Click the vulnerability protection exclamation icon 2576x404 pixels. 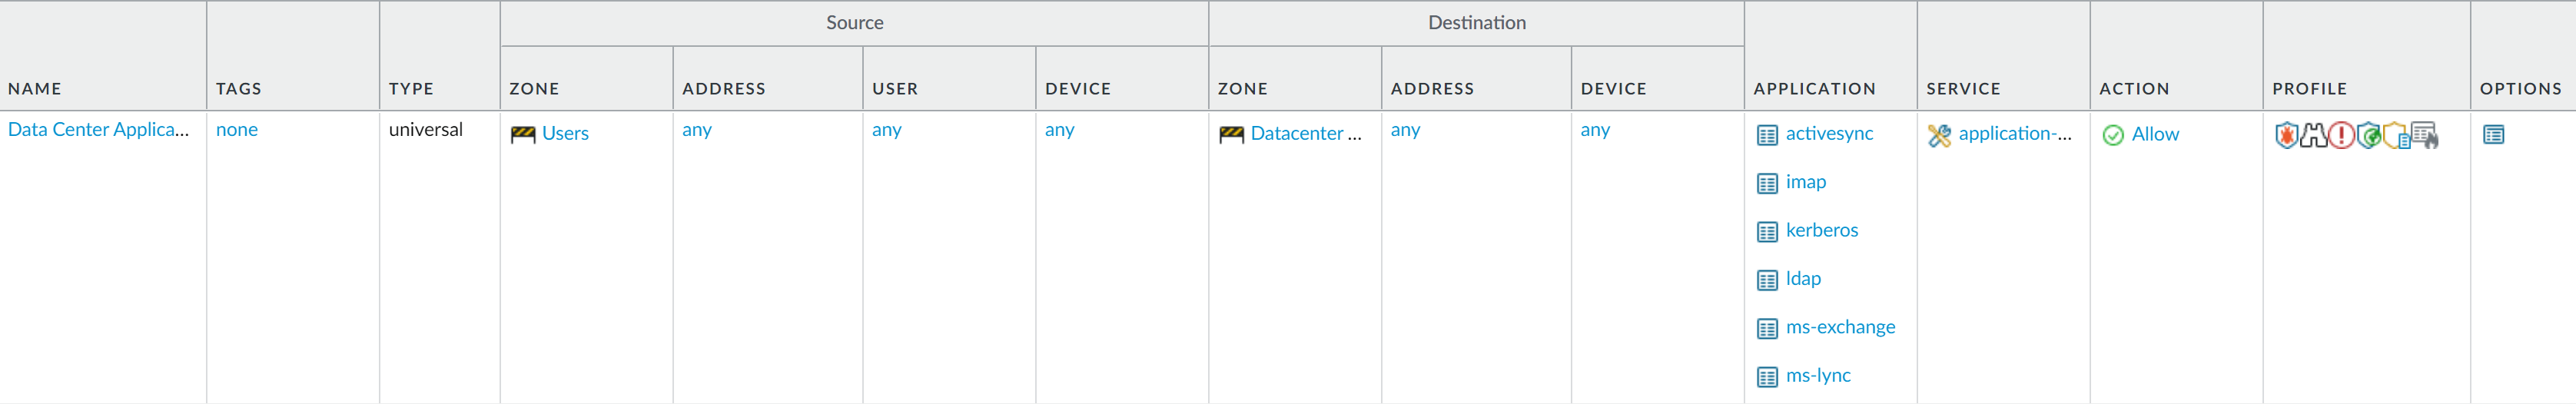point(2341,135)
